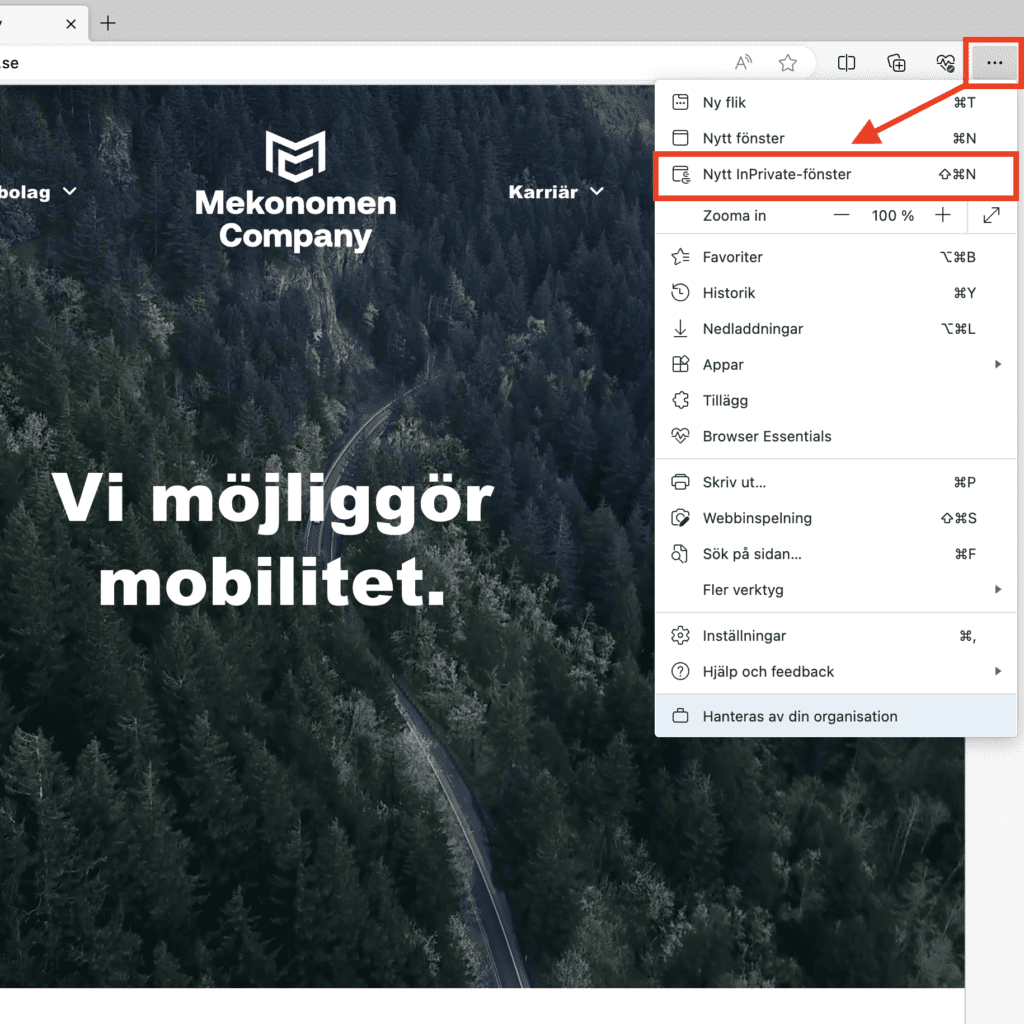This screenshot has height=1024, width=1024.
Task: Click Browser Essentials heart icon in toolbar
Action: click(945, 63)
